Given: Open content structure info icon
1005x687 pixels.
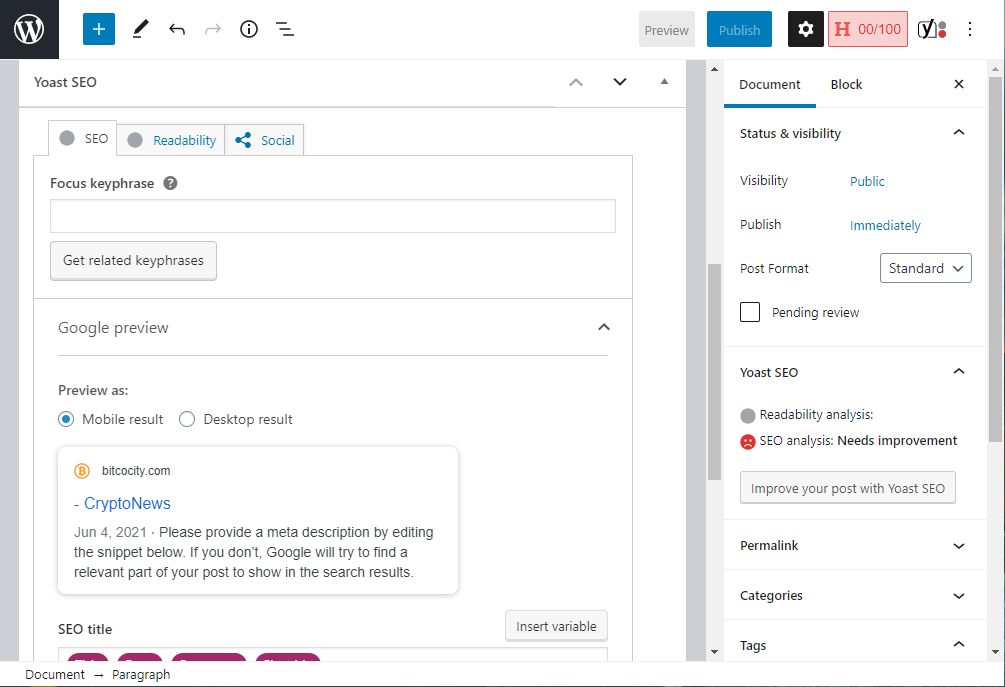Looking at the screenshot, I should 249,29.
